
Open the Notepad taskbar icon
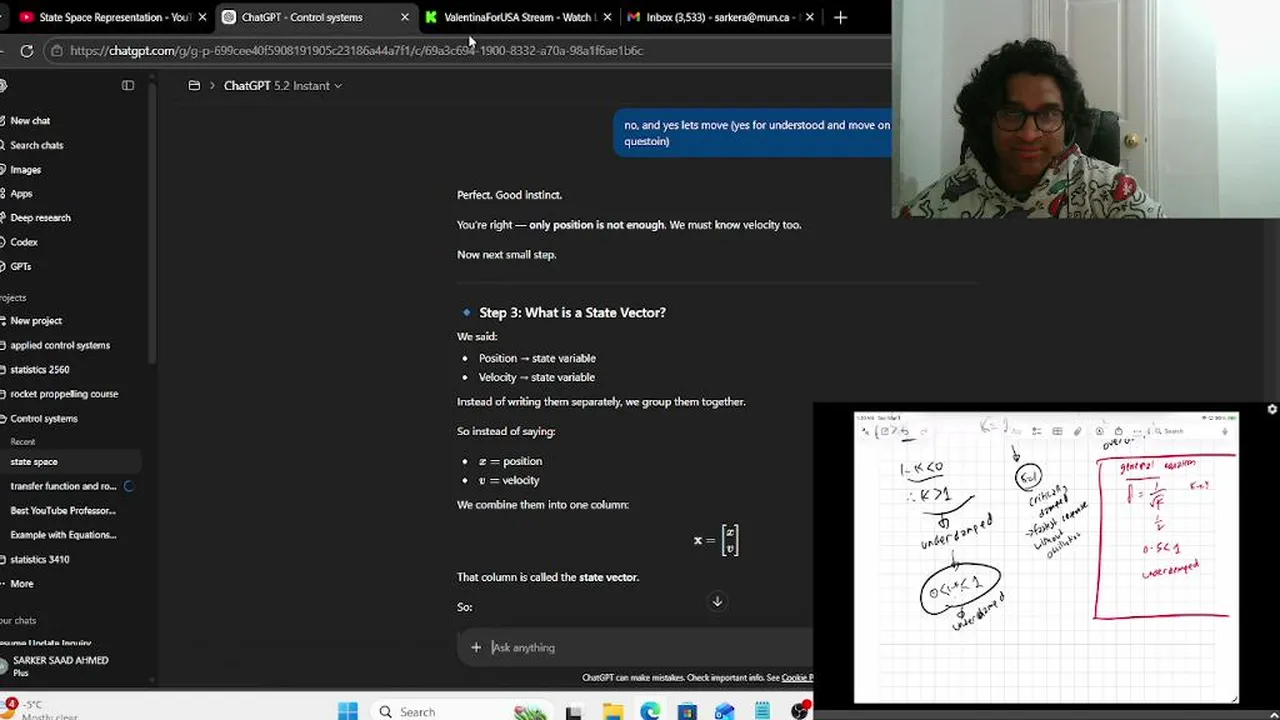(x=762, y=712)
